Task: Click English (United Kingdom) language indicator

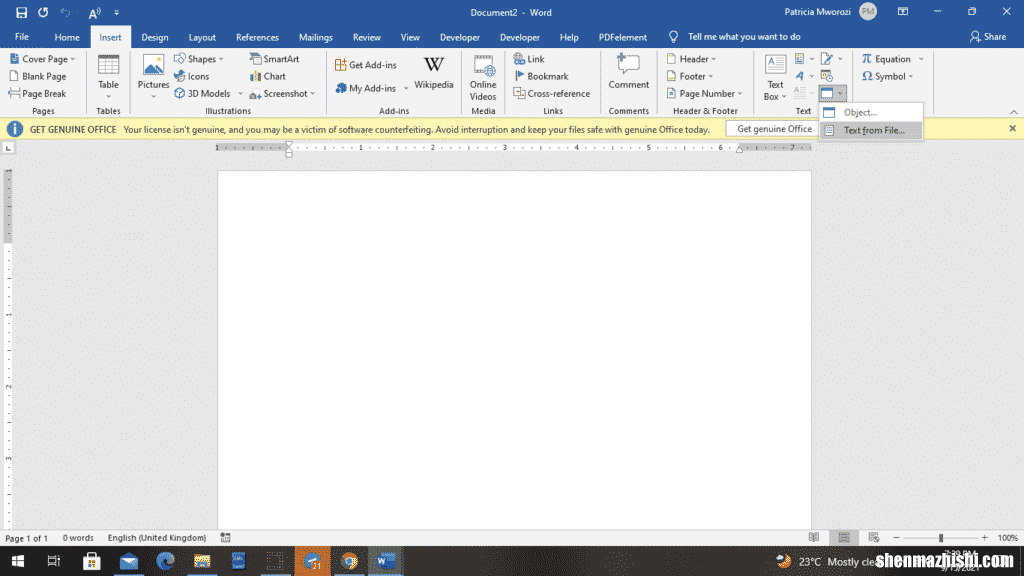Action: [x=157, y=538]
